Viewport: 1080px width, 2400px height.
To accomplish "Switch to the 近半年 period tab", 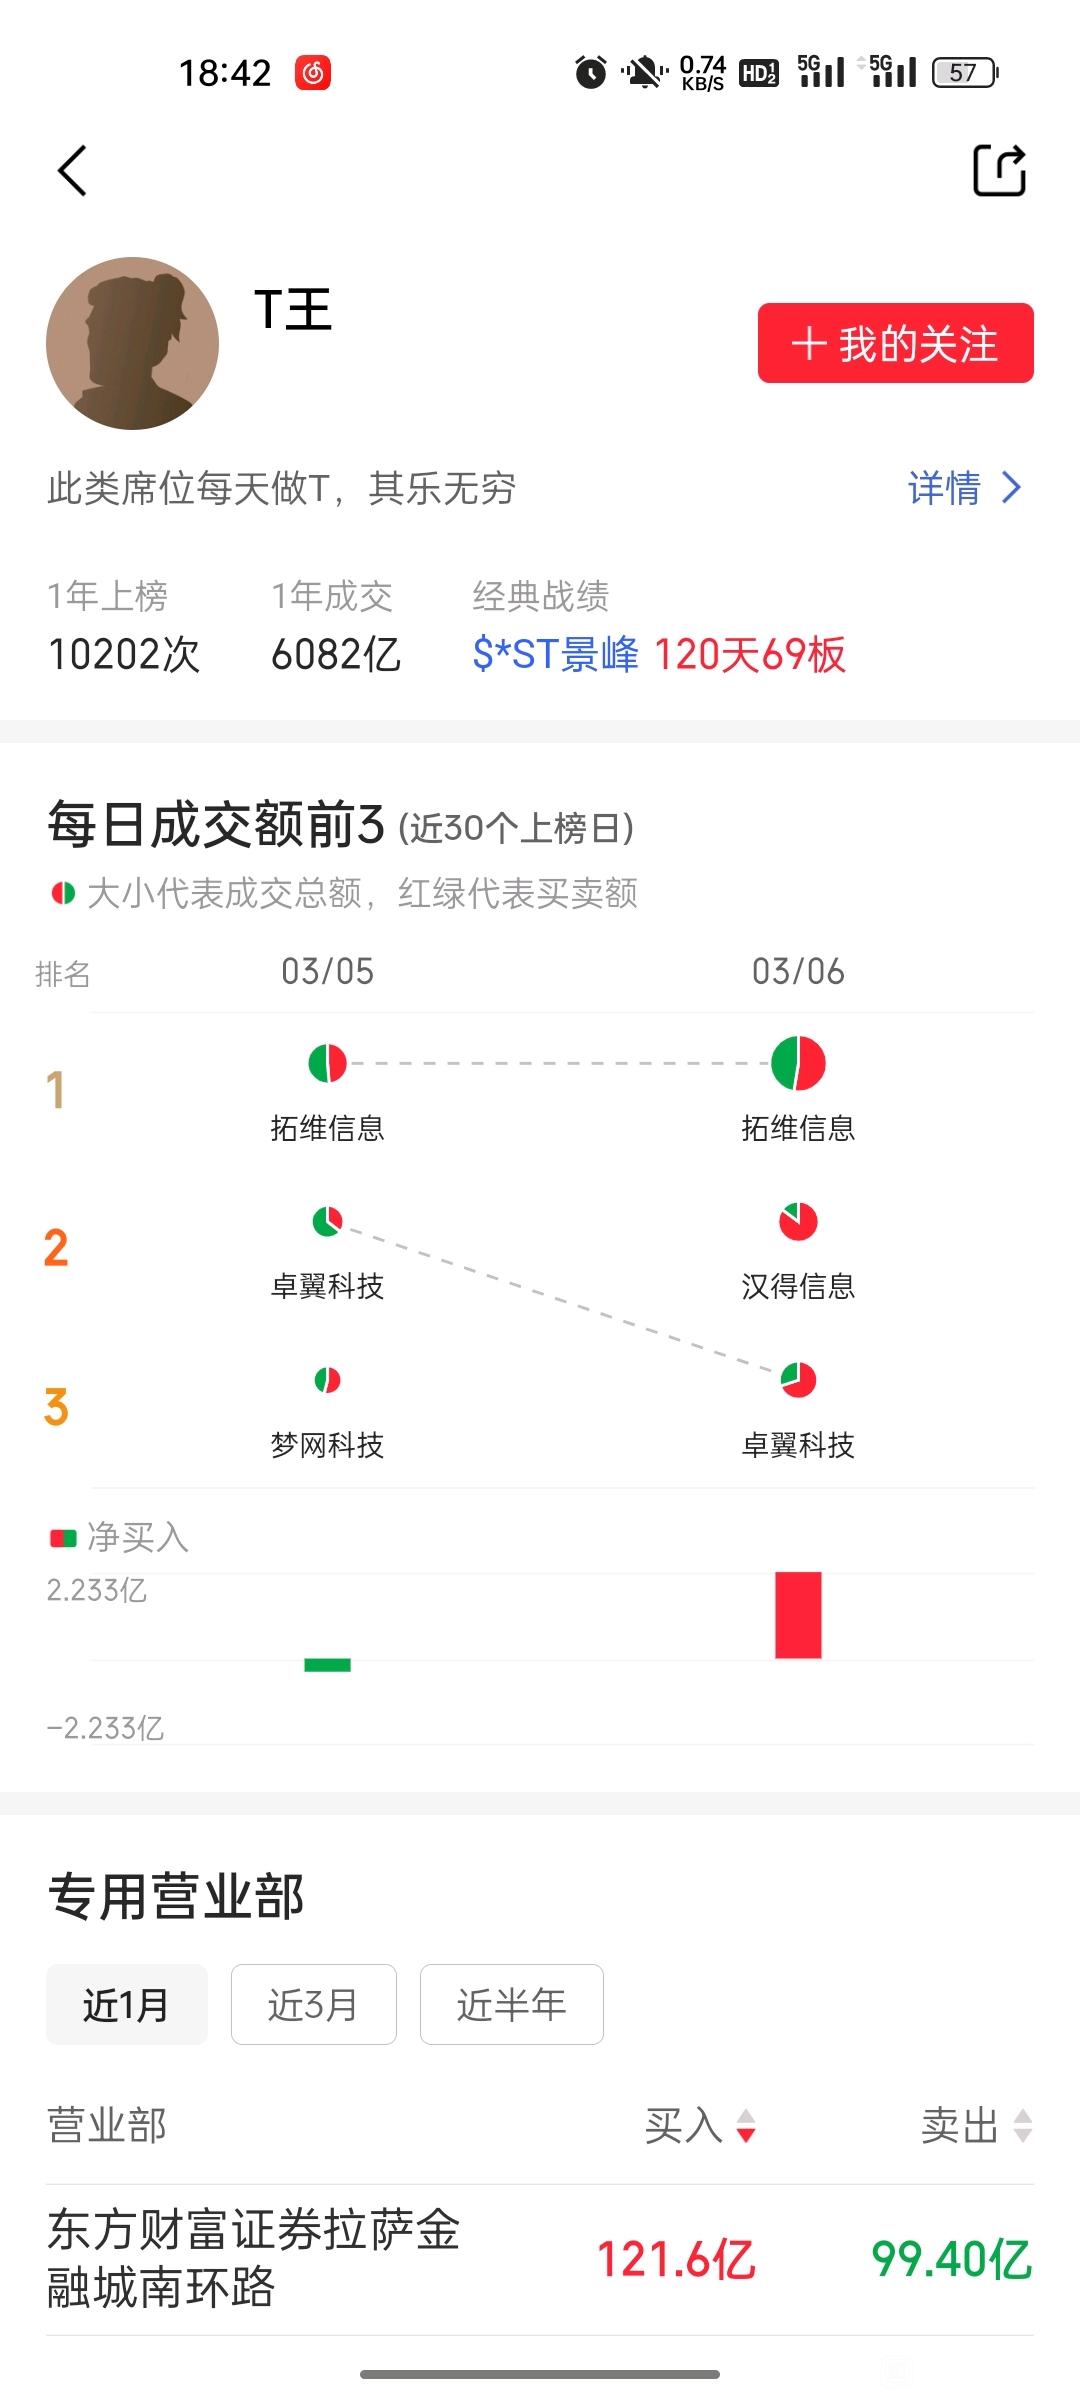I will click(512, 2004).
